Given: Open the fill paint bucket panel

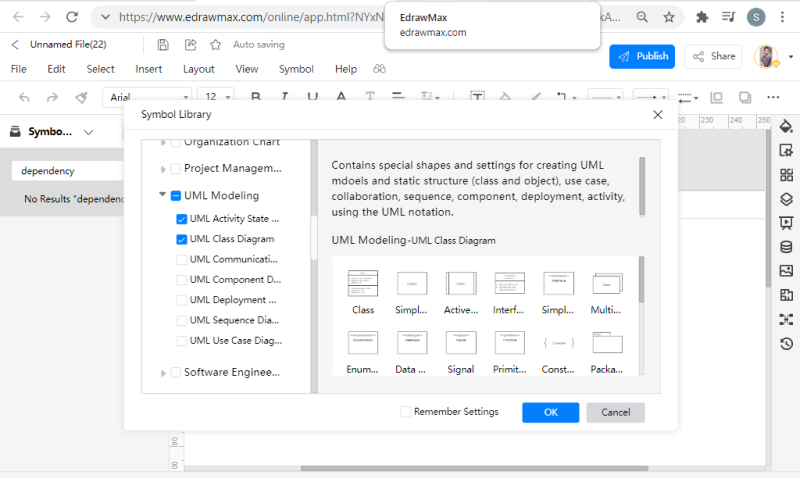Looking at the screenshot, I should click(786, 127).
